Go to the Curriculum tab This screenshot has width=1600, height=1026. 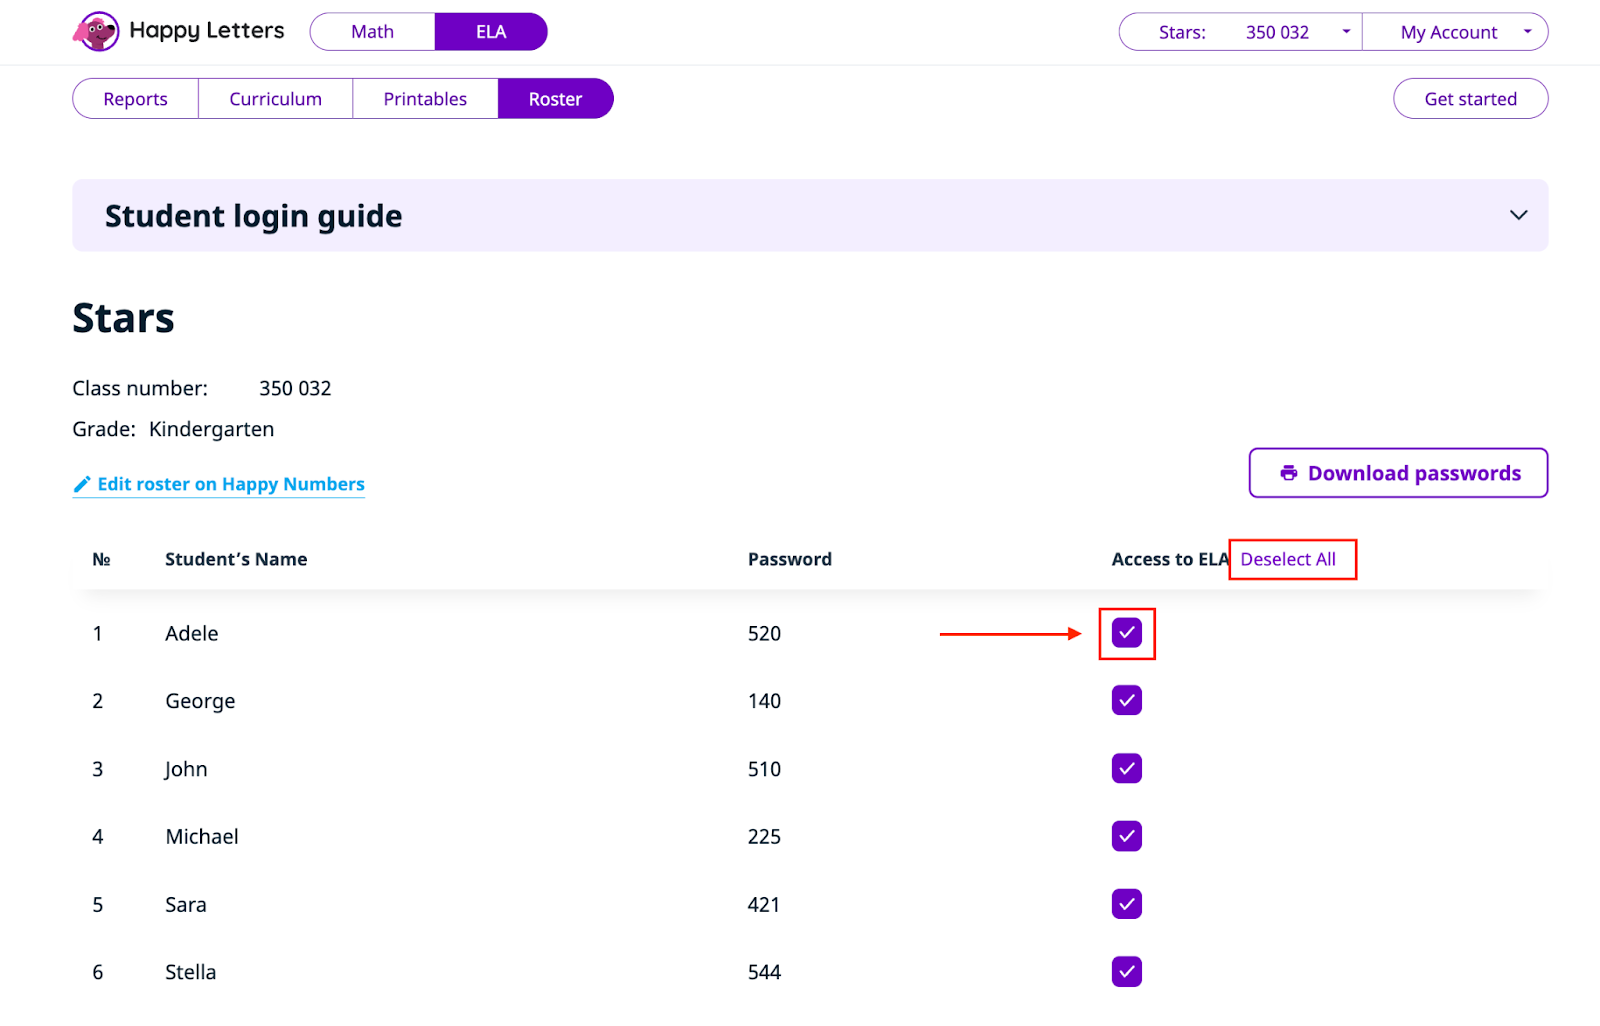pyautogui.click(x=275, y=99)
